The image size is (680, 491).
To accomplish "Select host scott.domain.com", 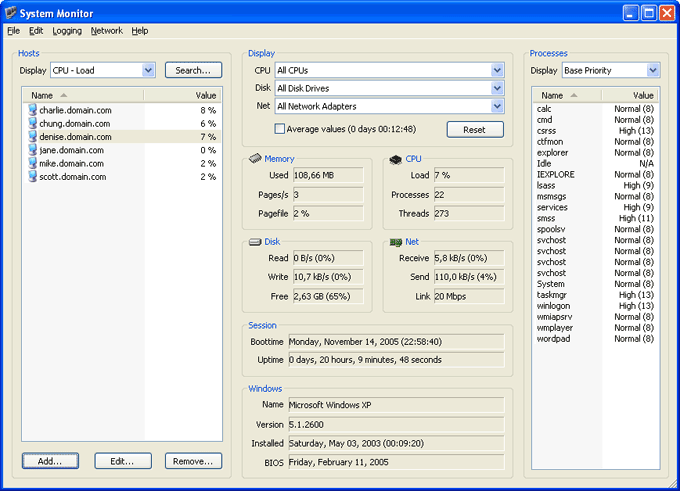I will point(122,177).
